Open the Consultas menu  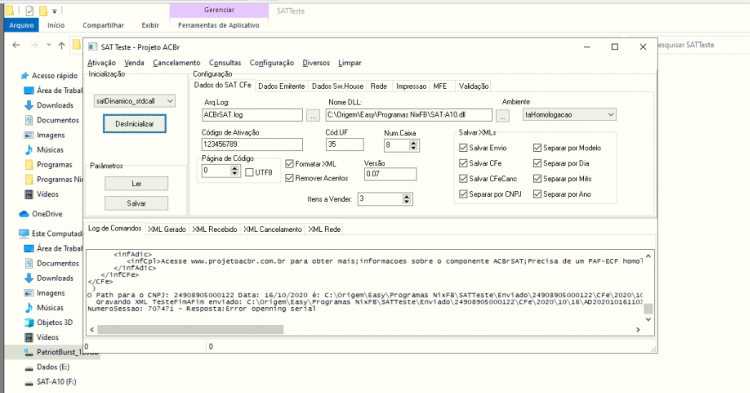tap(225, 63)
